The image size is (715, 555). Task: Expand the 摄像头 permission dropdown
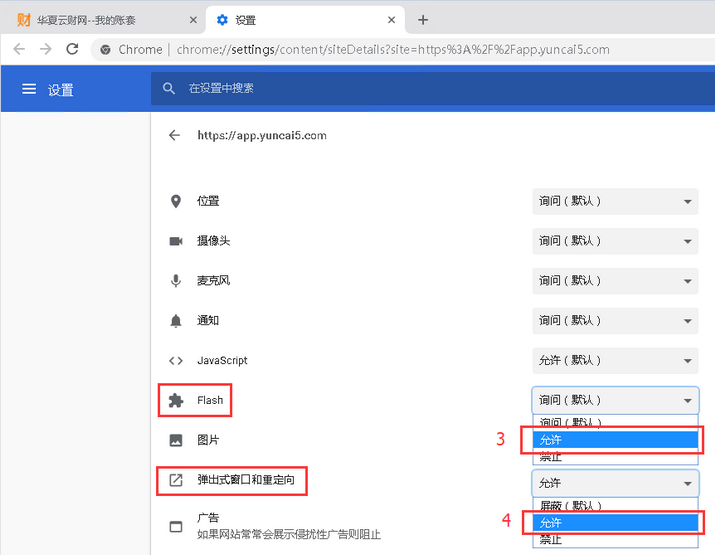pyautogui.click(x=615, y=241)
